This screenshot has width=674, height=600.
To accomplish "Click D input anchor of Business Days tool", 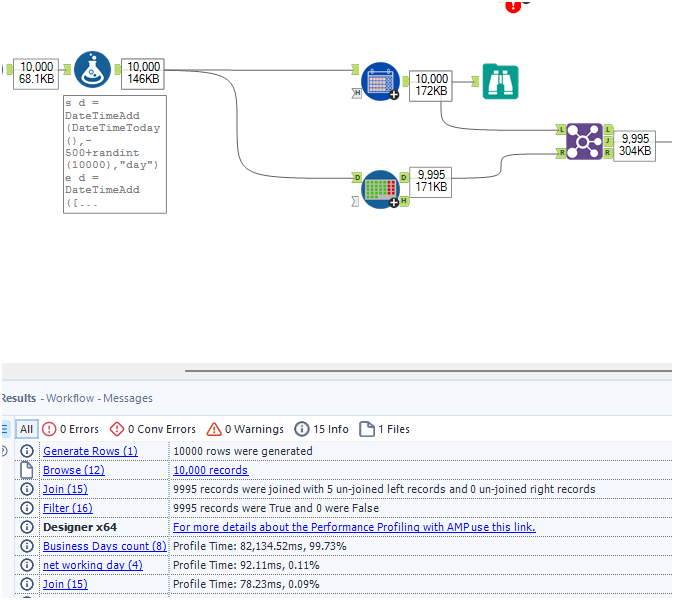I will [x=357, y=178].
